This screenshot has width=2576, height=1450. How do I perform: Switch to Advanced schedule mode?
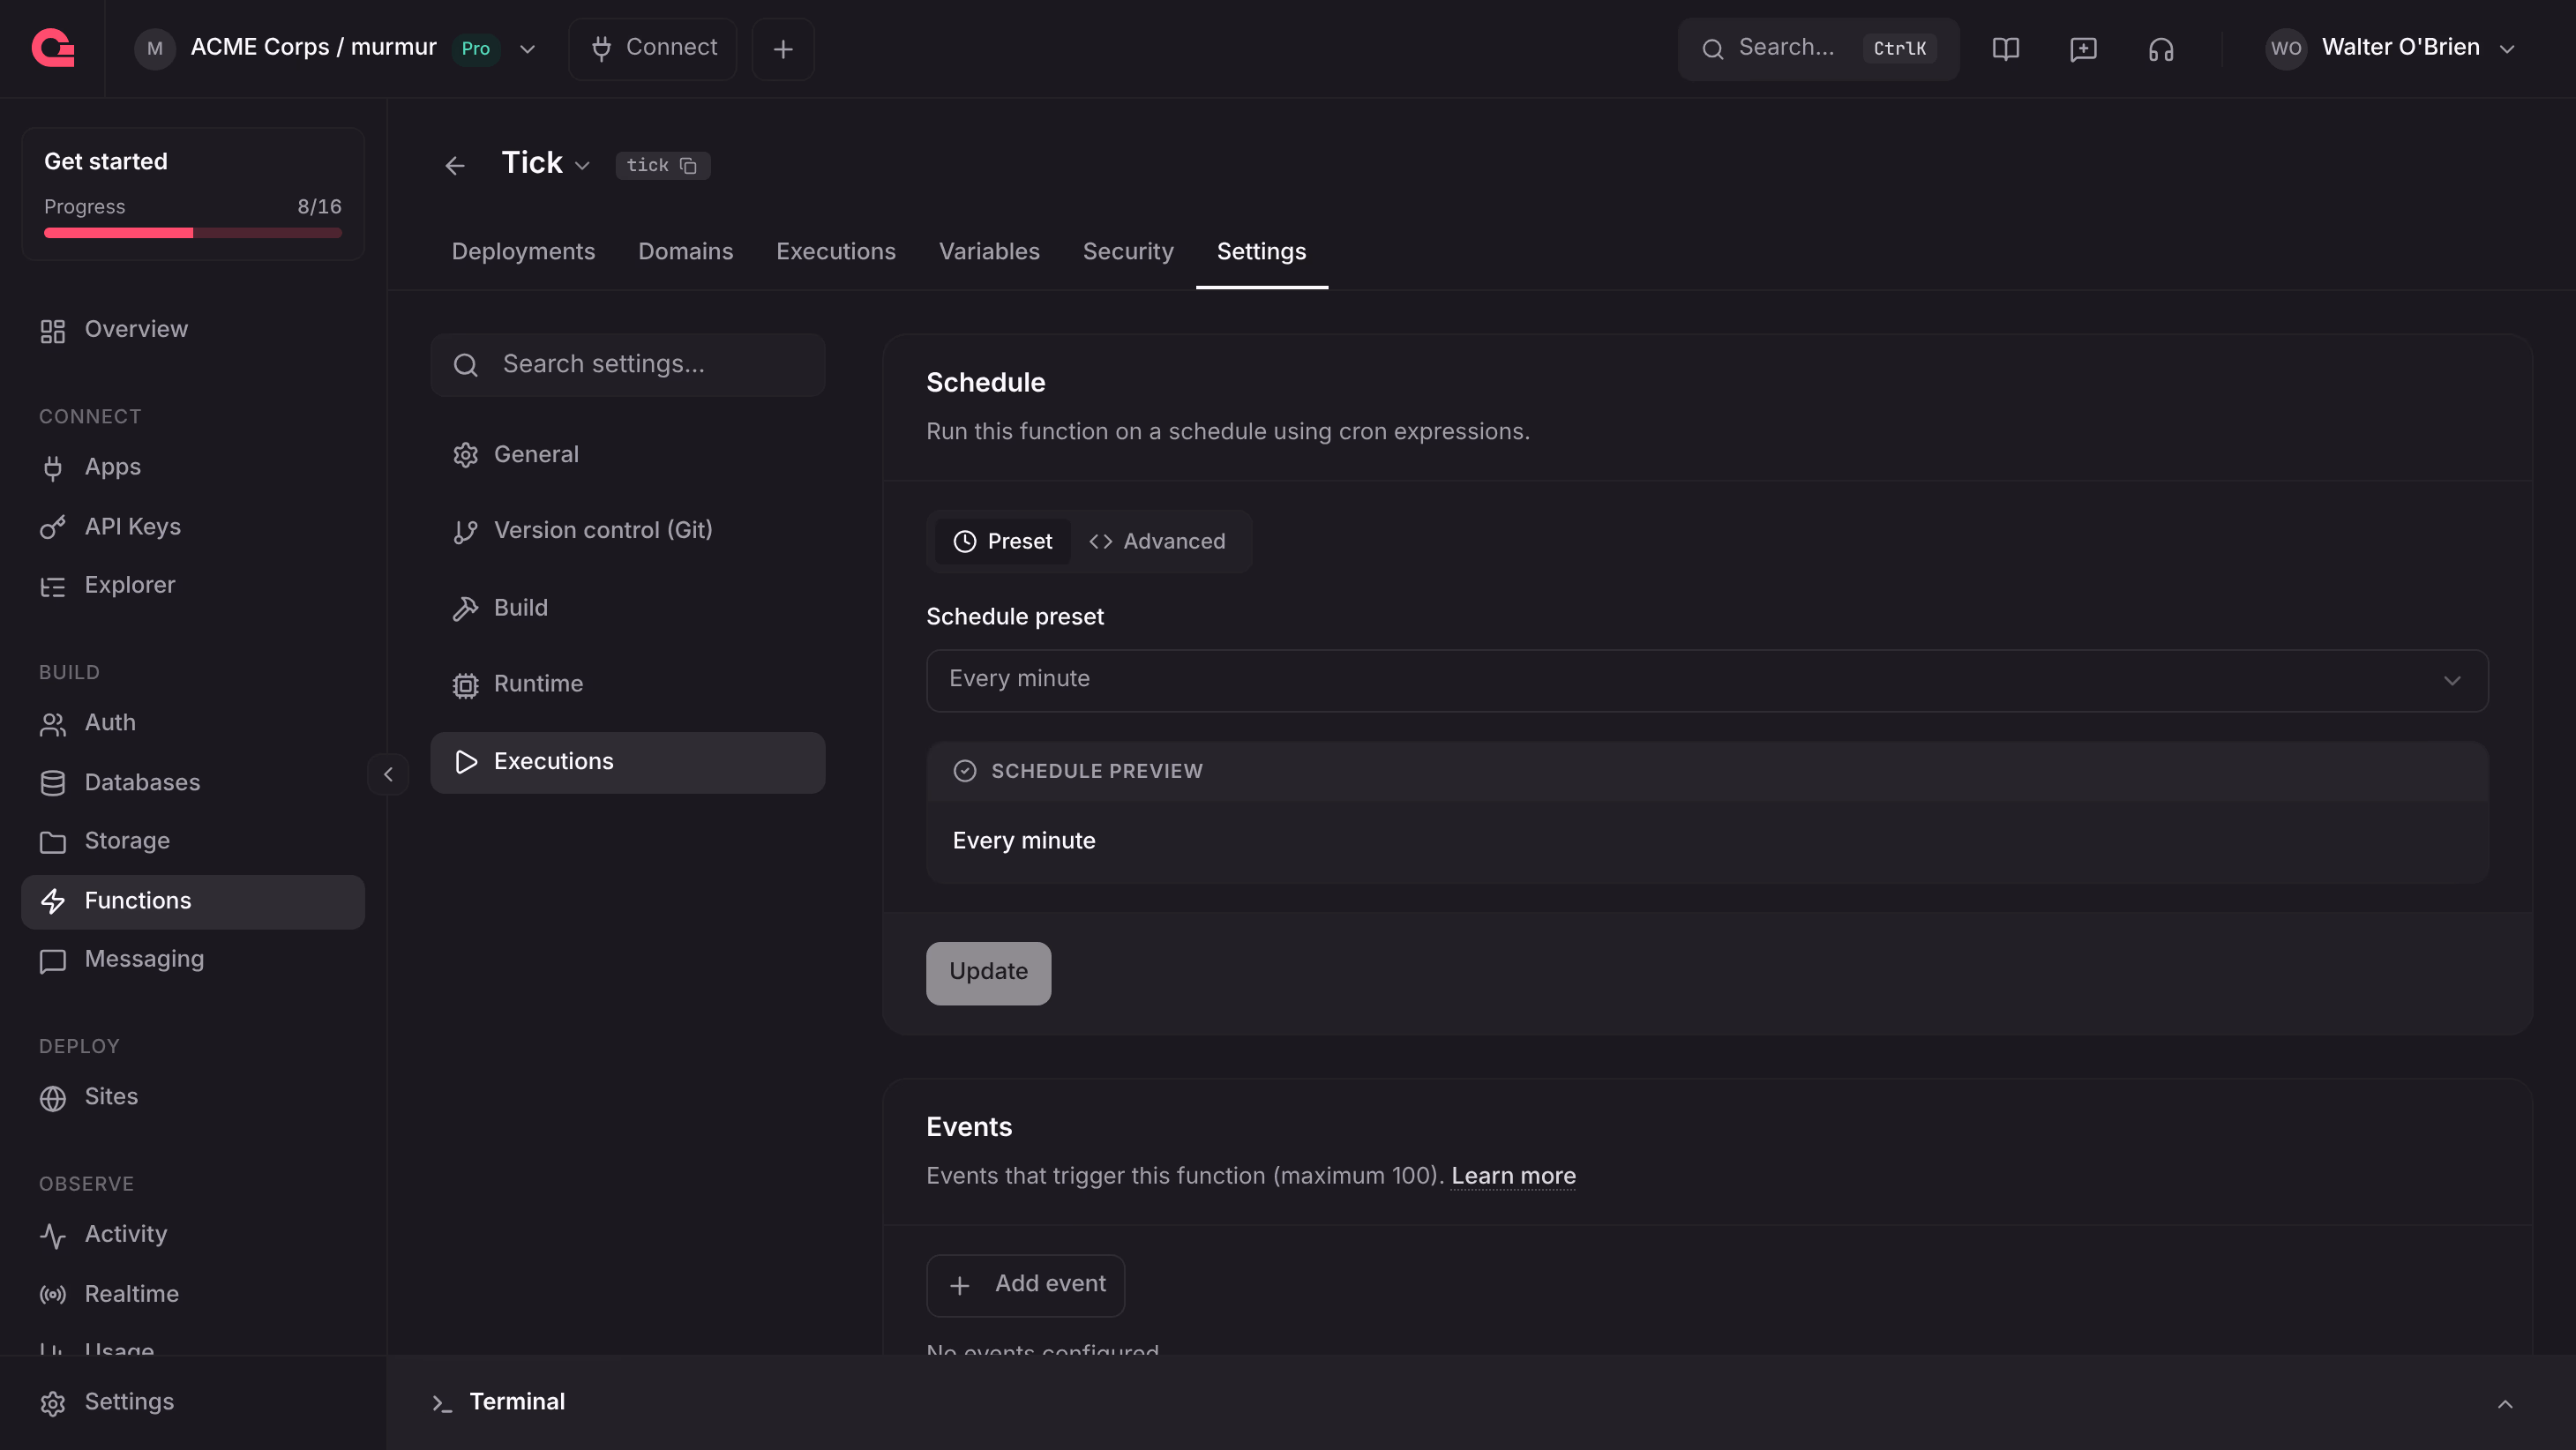(x=1157, y=541)
